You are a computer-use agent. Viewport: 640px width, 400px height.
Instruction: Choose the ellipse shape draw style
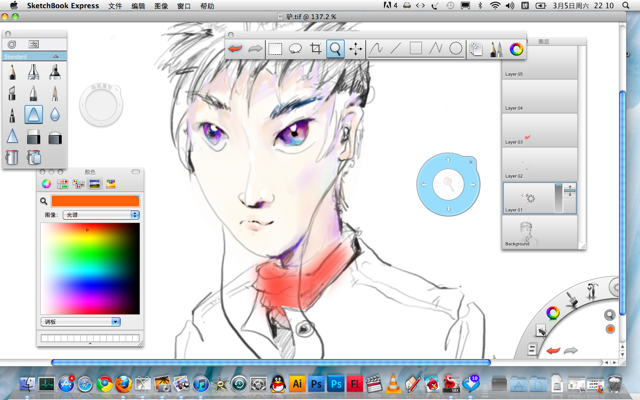456,49
